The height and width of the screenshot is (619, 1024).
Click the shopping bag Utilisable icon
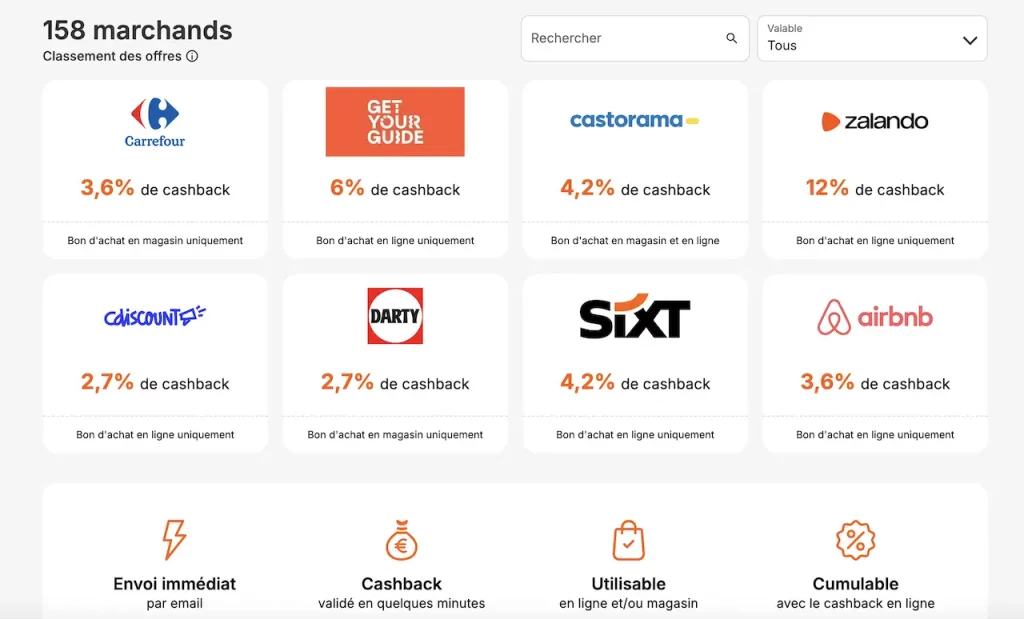click(628, 540)
